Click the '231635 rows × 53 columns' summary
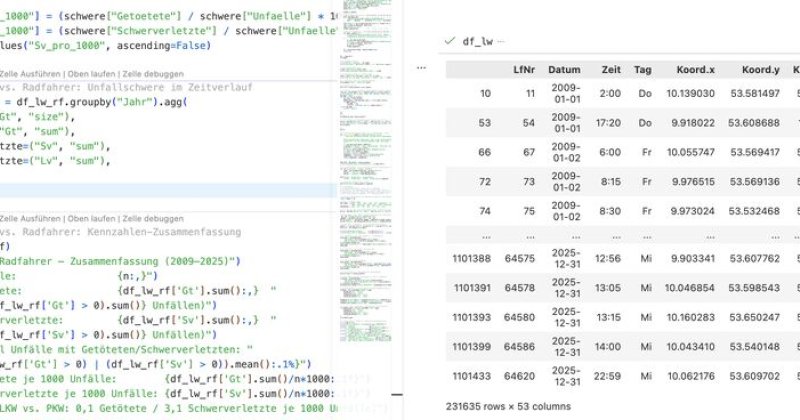The image size is (800, 420). click(x=508, y=407)
